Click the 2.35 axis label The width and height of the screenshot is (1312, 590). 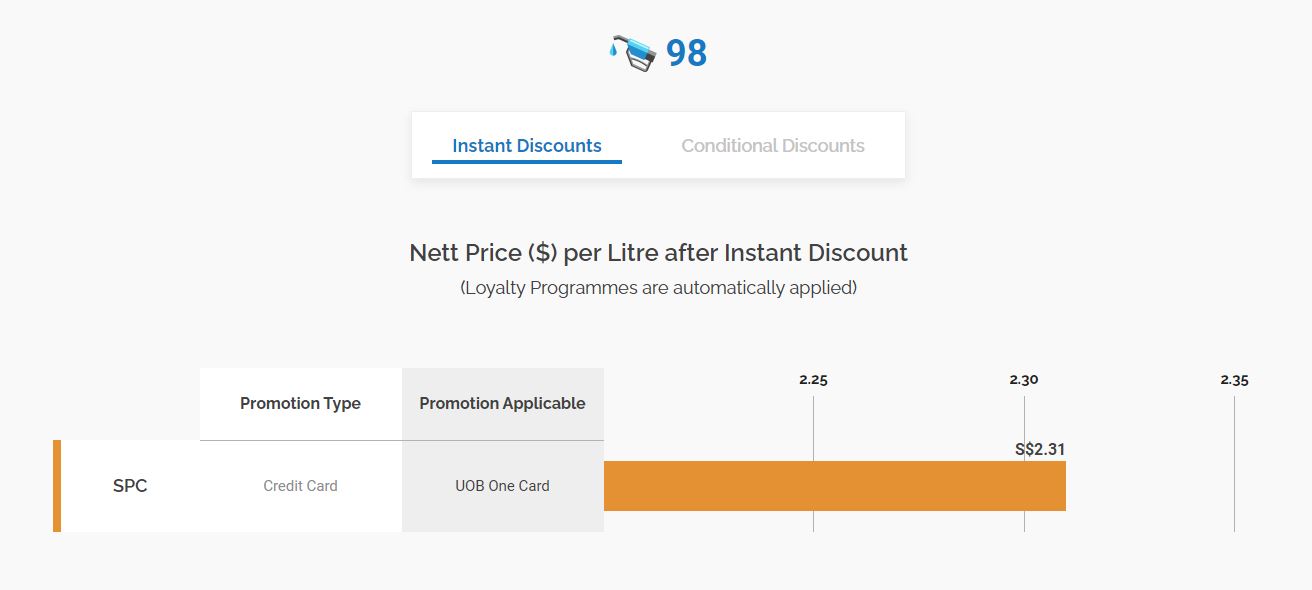coord(1234,380)
